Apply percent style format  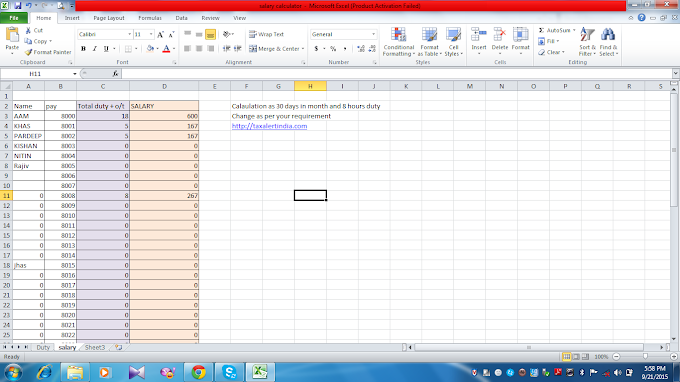pos(333,49)
